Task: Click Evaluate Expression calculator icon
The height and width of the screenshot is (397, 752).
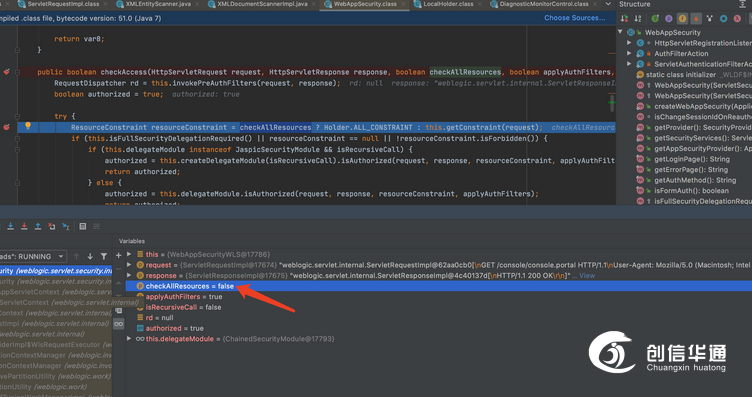Action: click(x=82, y=226)
